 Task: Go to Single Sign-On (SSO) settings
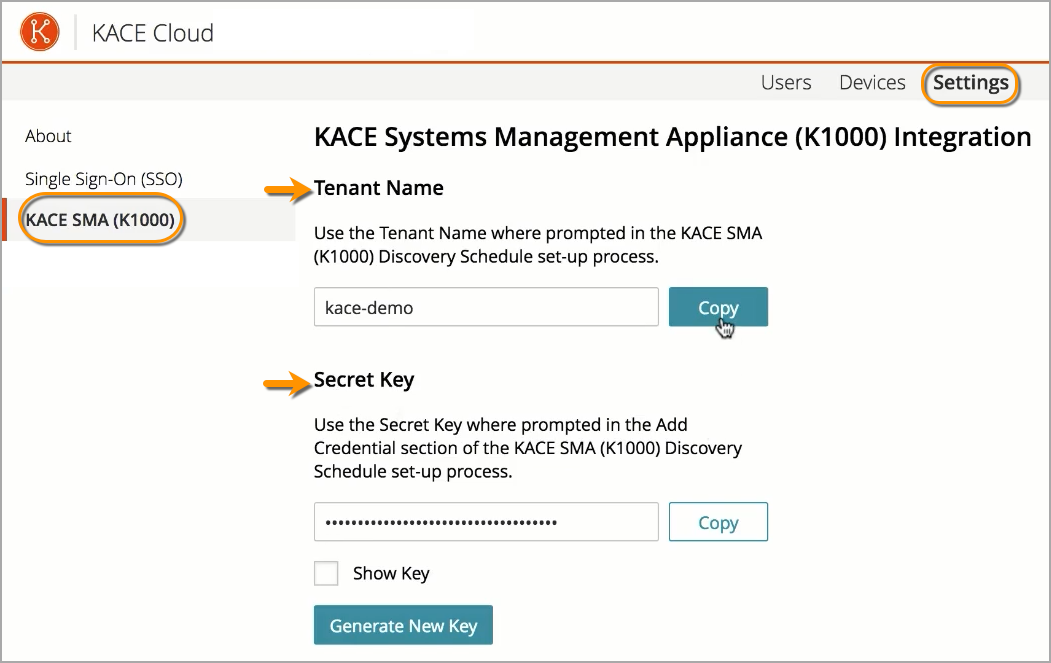click(x=103, y=179)
